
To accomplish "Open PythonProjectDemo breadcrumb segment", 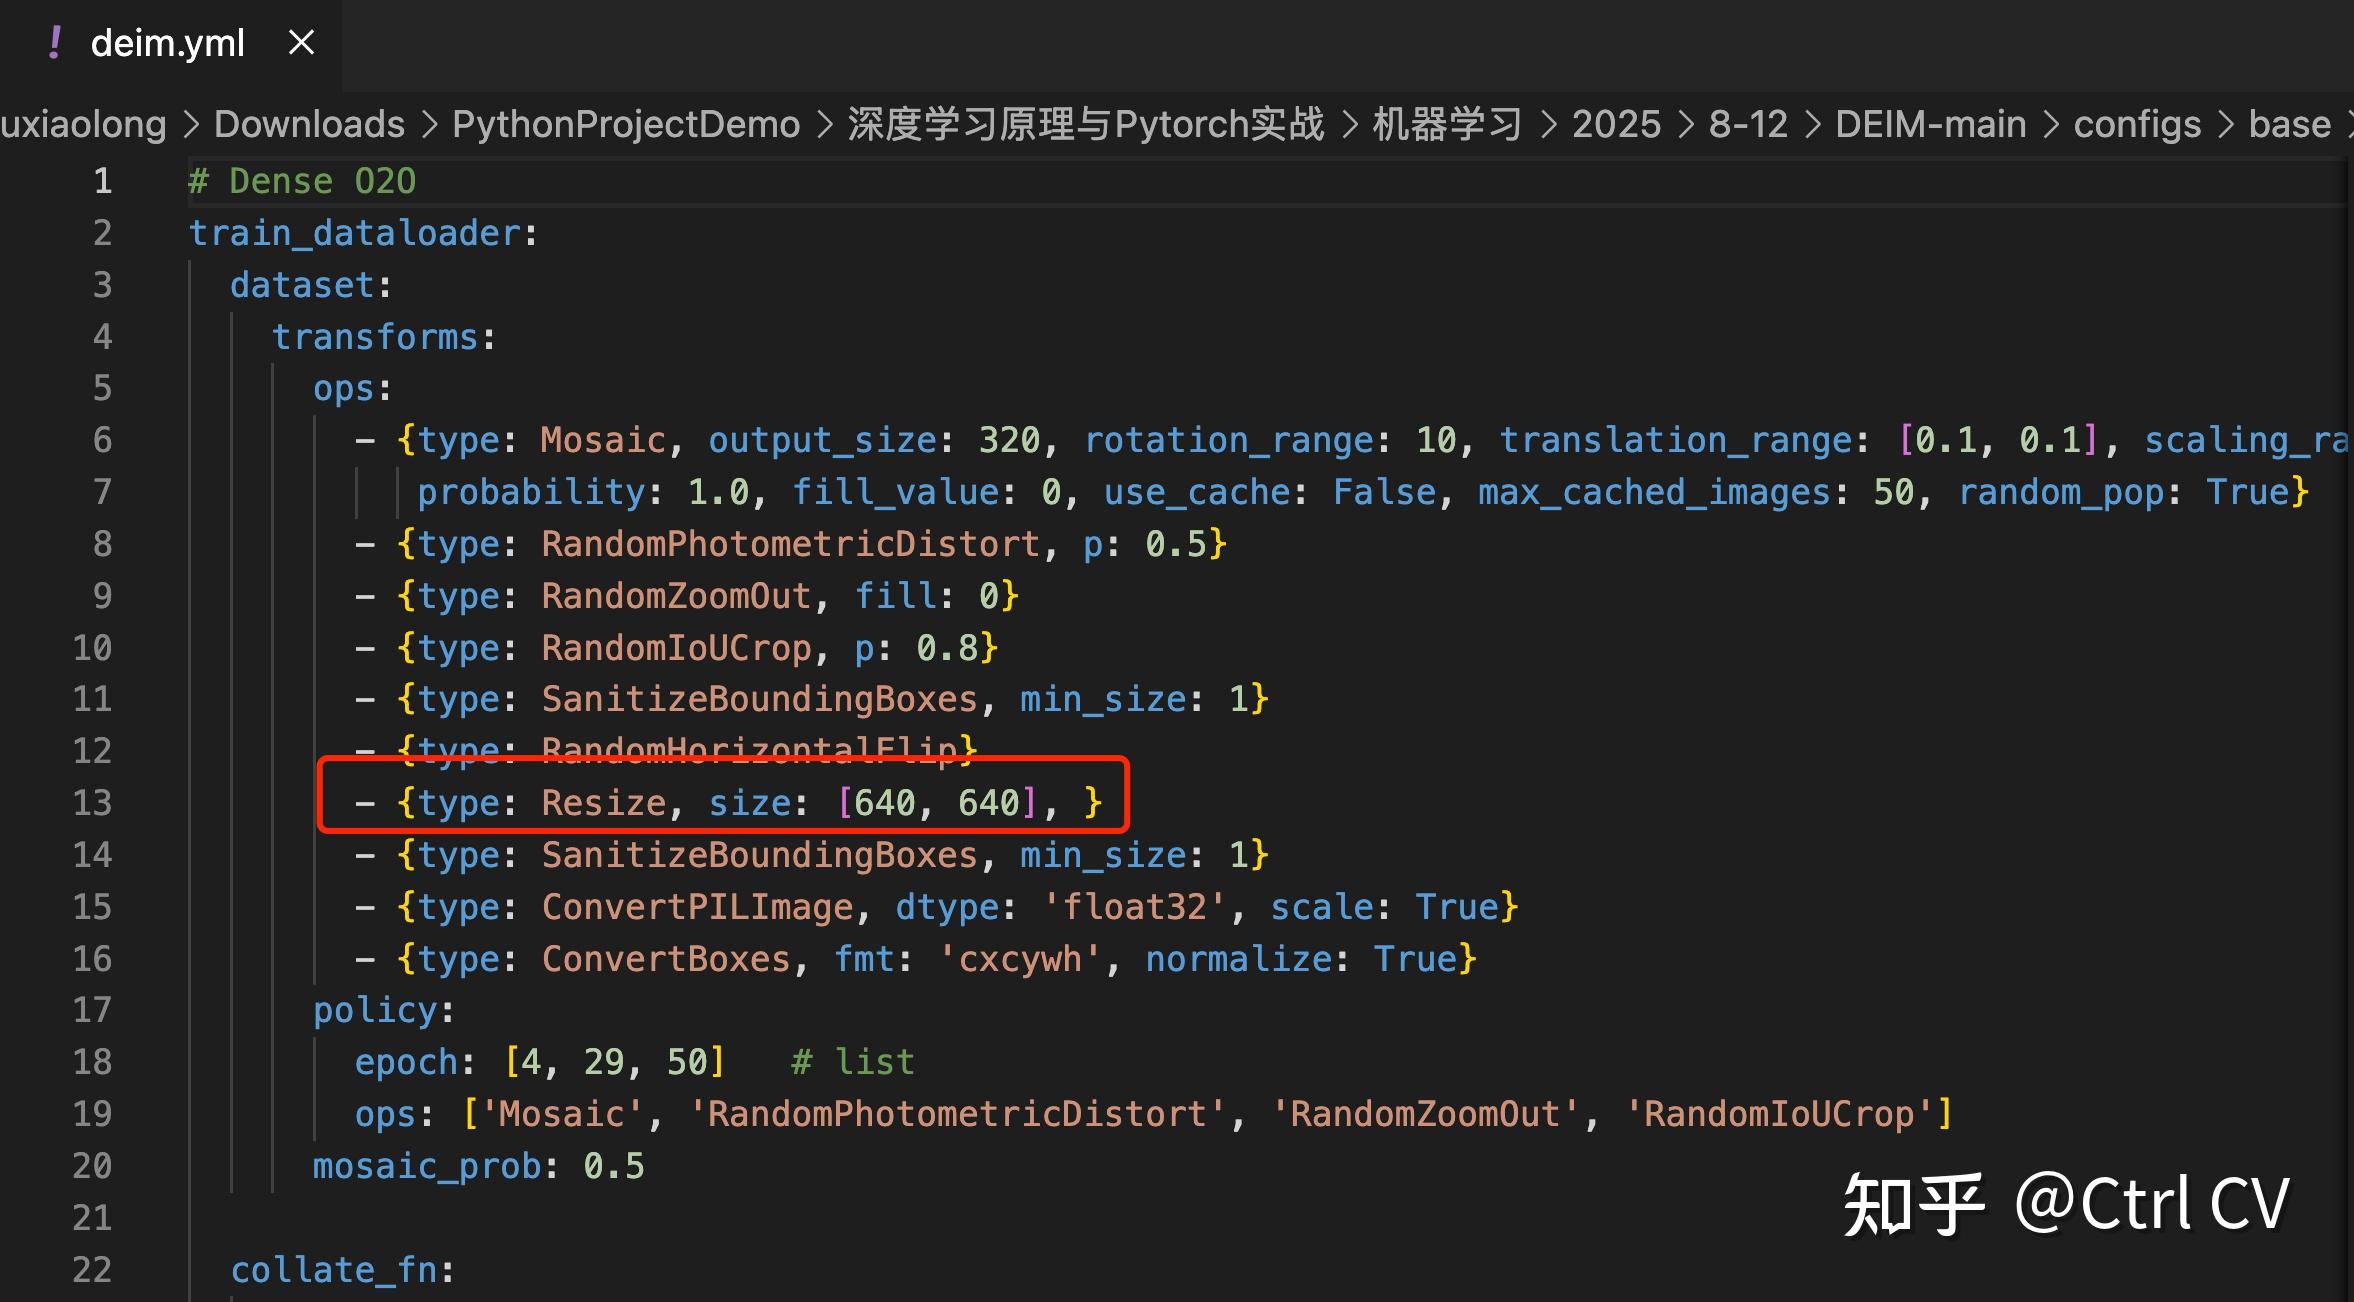I will 626,124.
